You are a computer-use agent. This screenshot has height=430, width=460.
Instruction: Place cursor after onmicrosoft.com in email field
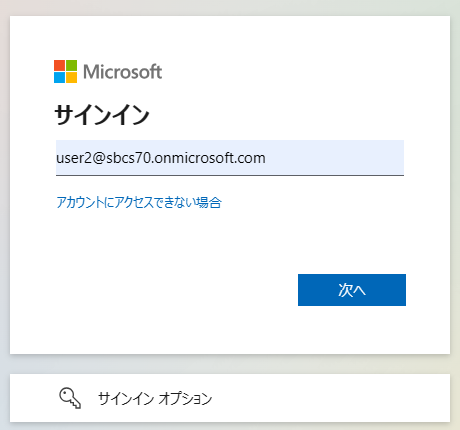coord(266,158)
